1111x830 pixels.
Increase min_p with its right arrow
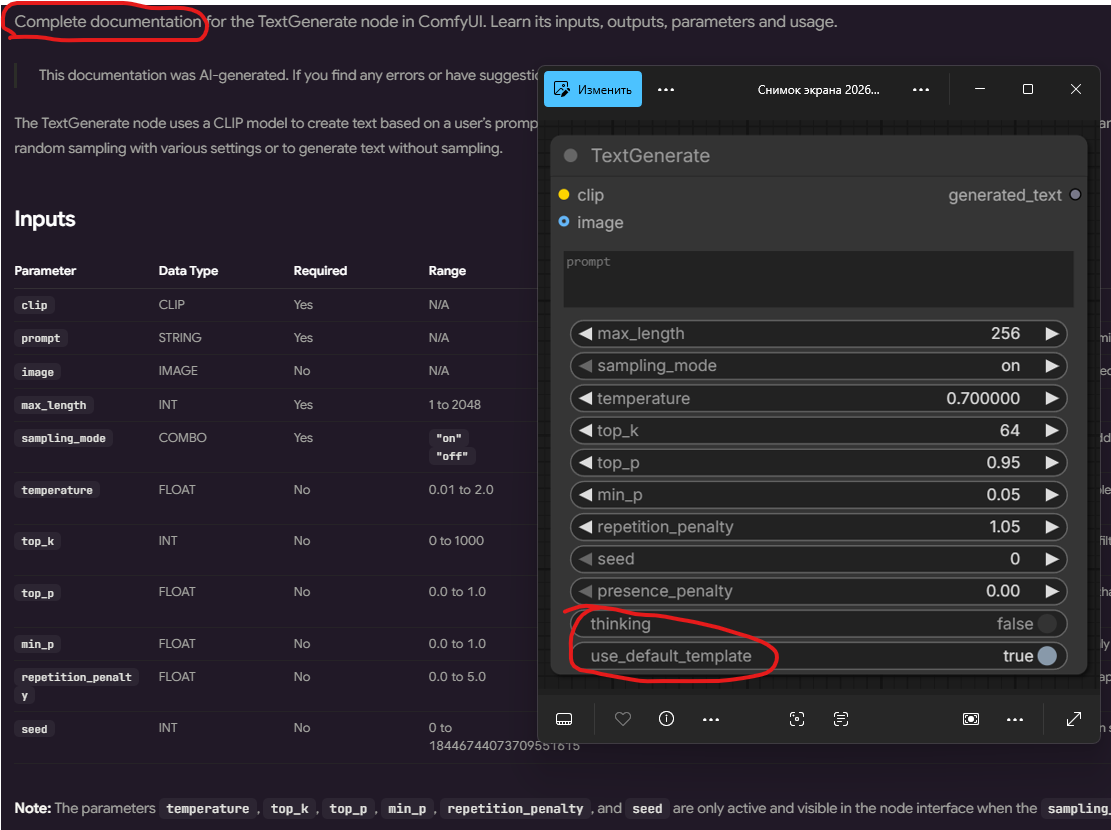click(x=1051, y=495)
